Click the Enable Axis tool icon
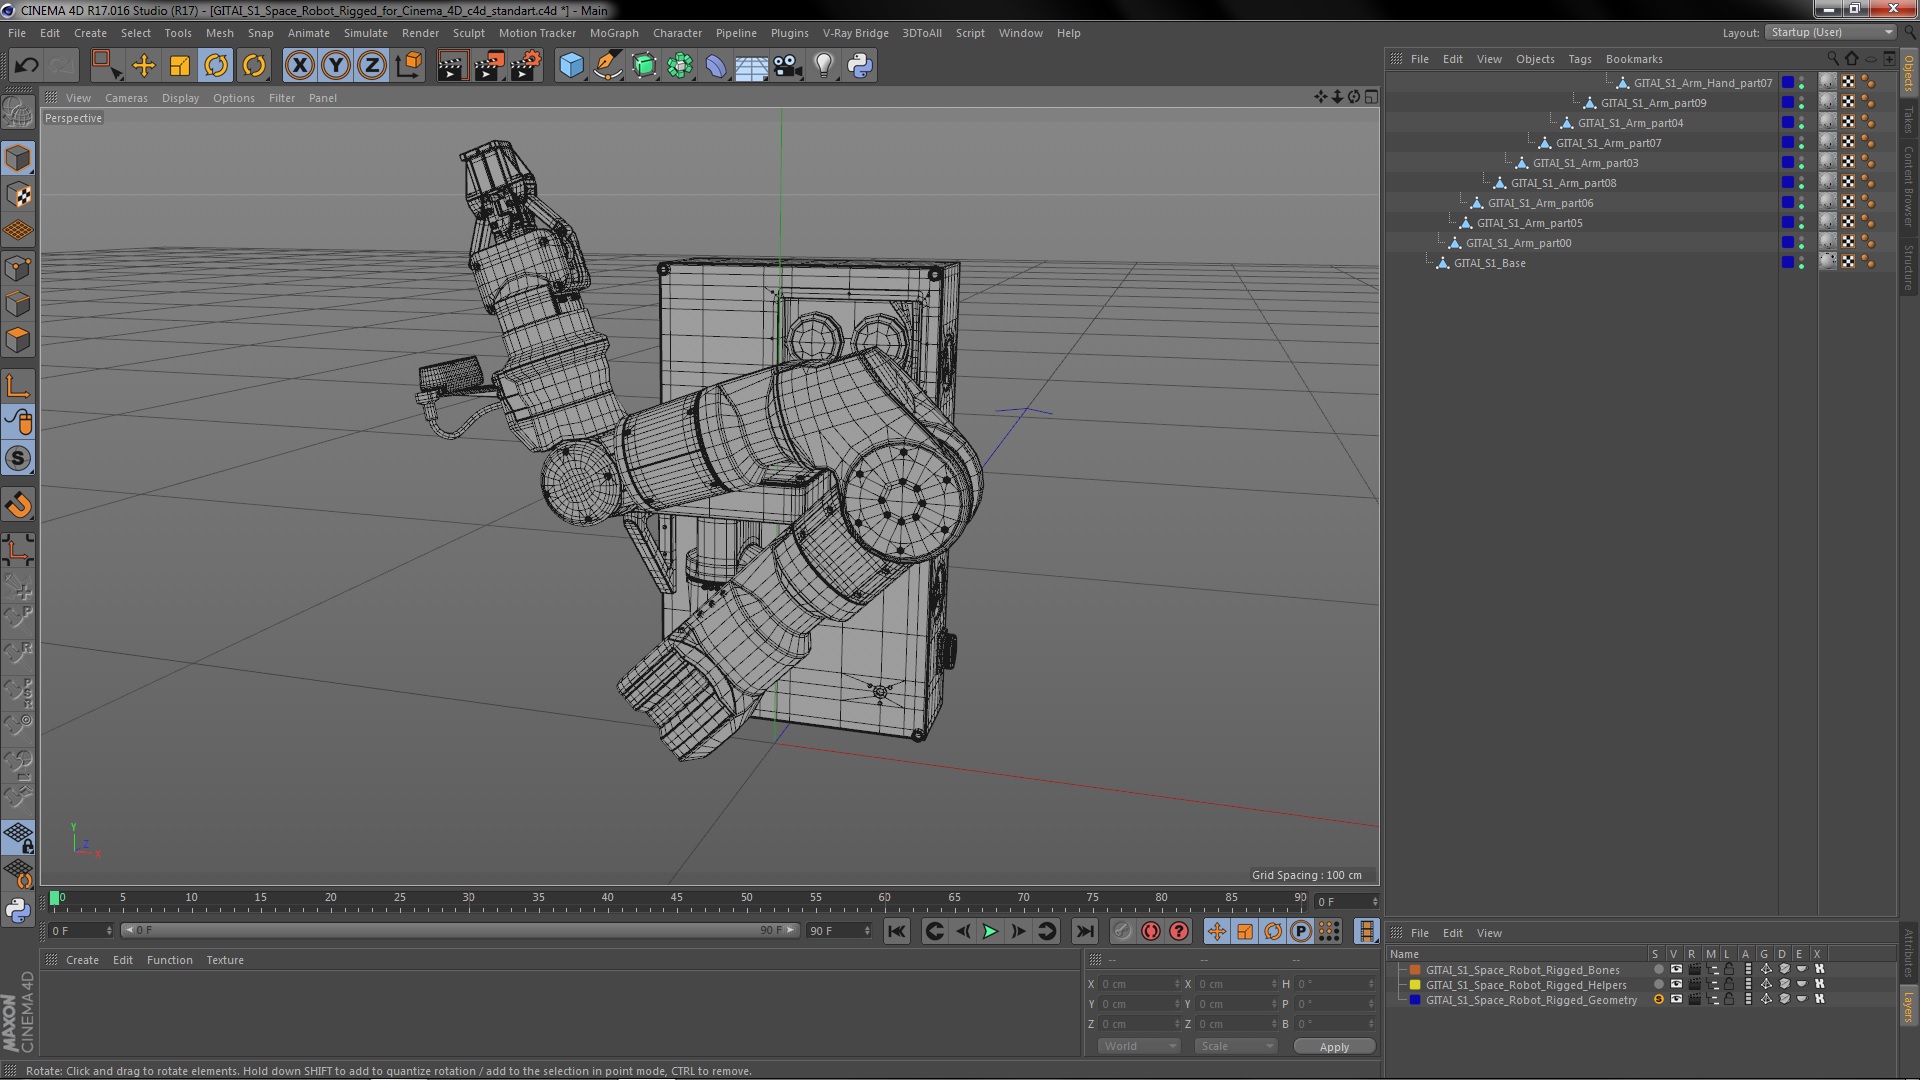 [18, 386]
